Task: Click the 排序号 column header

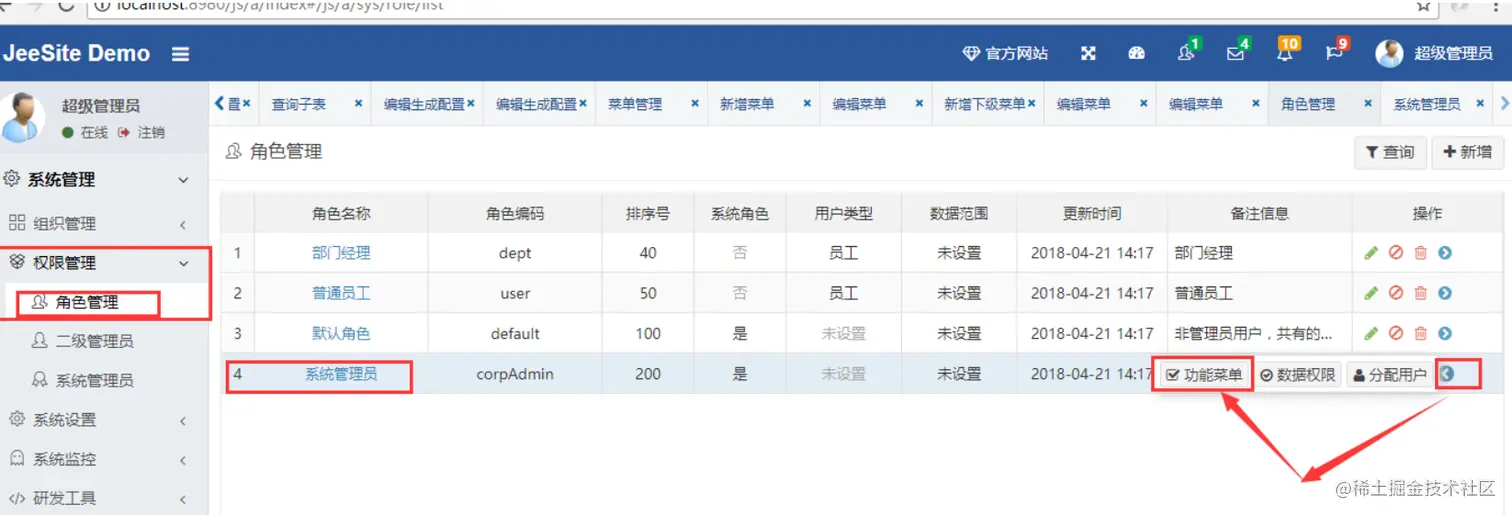Action: click(648, 214)
